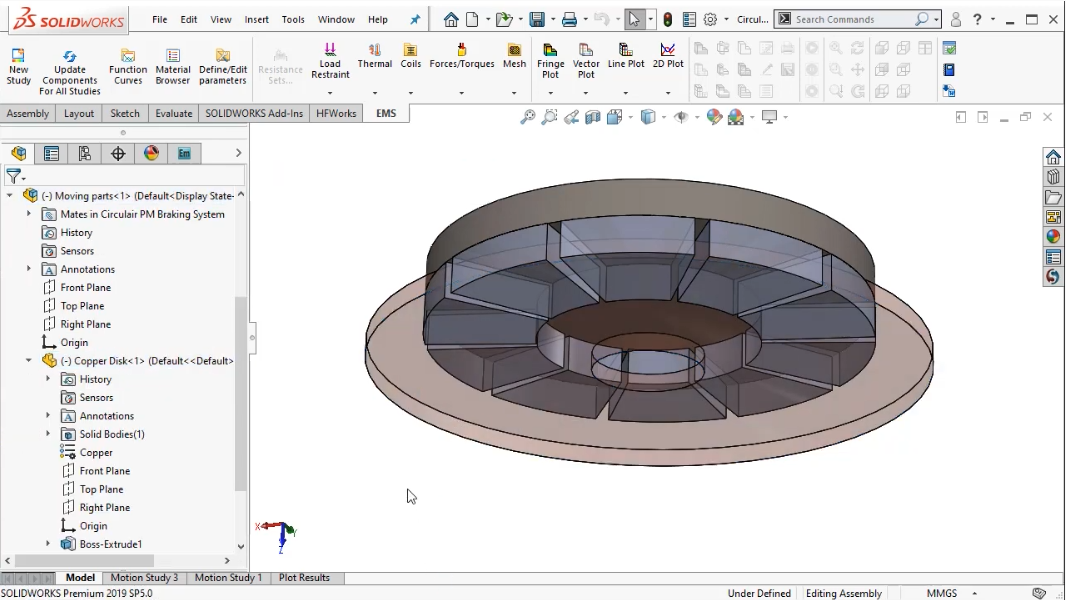Open the Plot Results tab
This screenshot has height=600, width=1066.
304,578
